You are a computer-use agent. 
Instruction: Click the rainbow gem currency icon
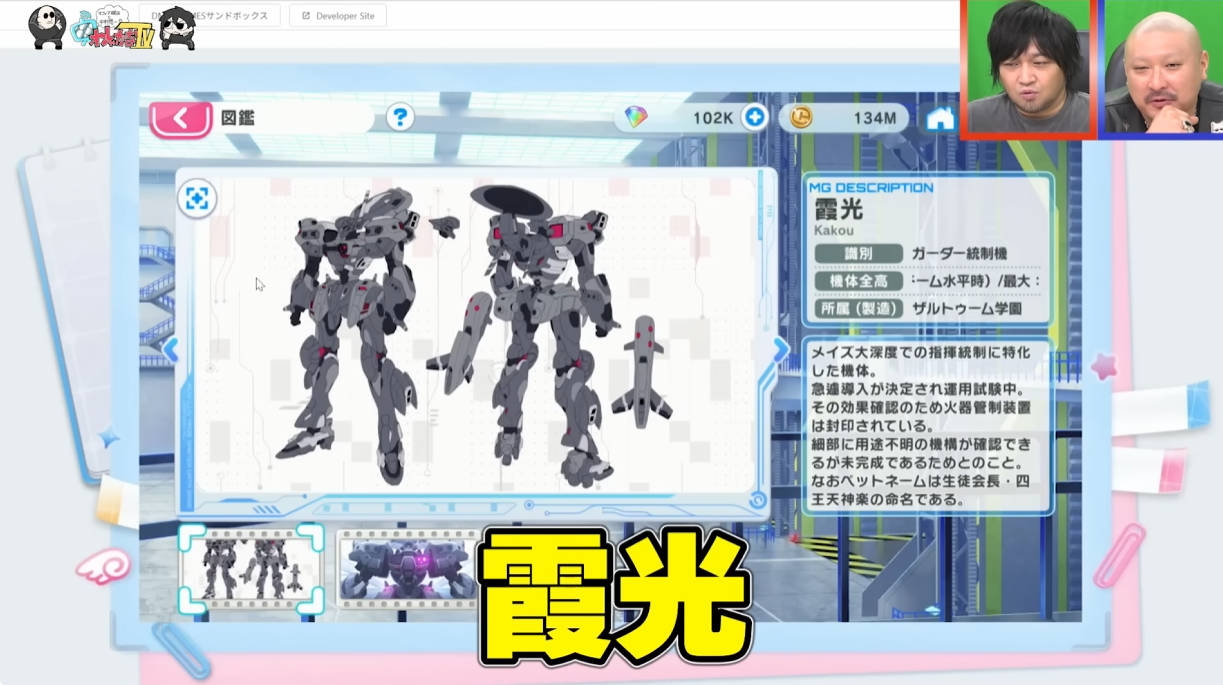(x=636, y=118)
